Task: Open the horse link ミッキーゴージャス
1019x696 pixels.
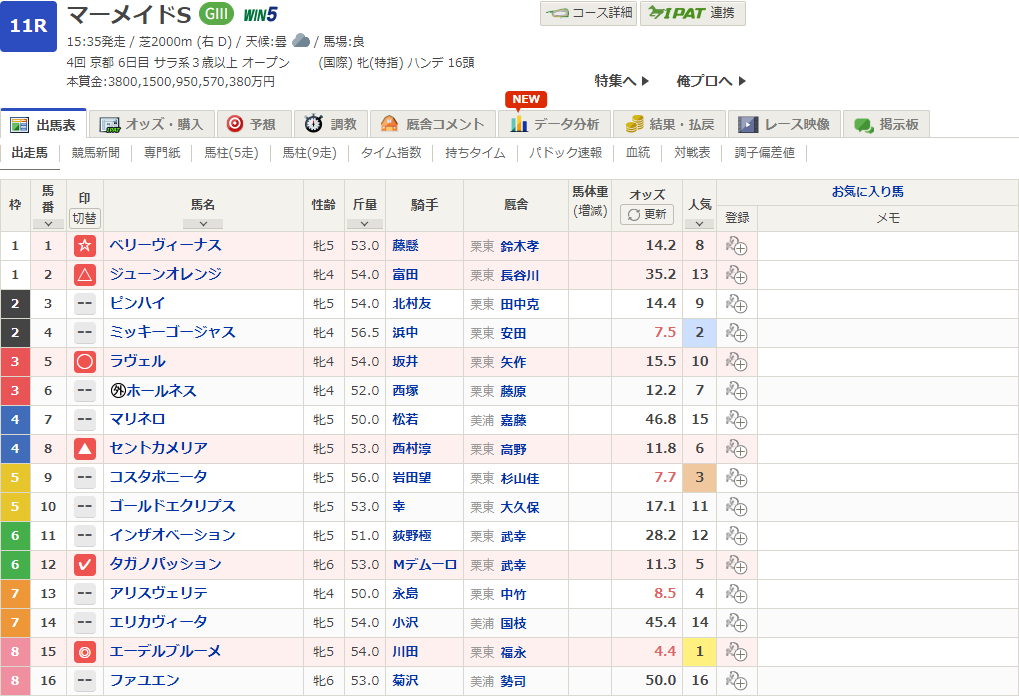Action: (x=172, y=333)
